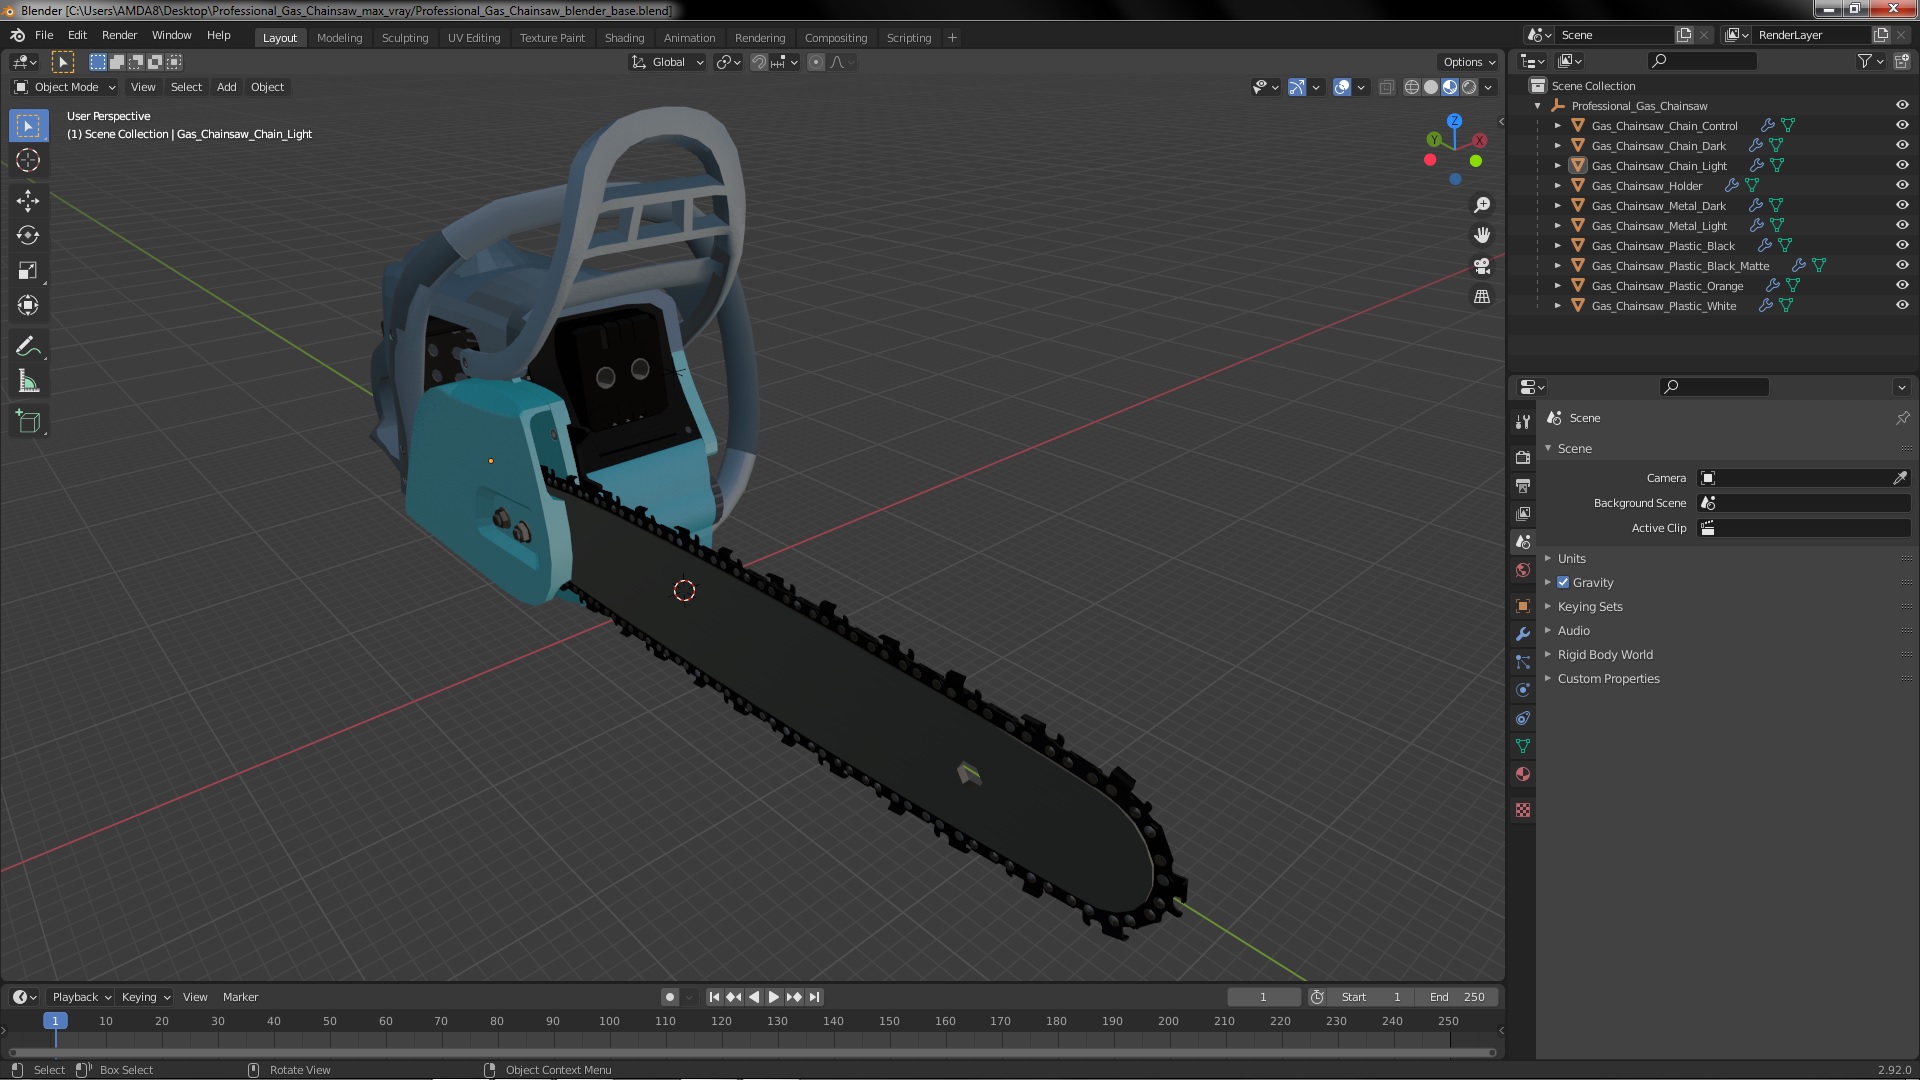This screenshot has width=1920, height=1080.
Task: Expand the Rigid Body World panel
Action: [x=1604, y=654]
